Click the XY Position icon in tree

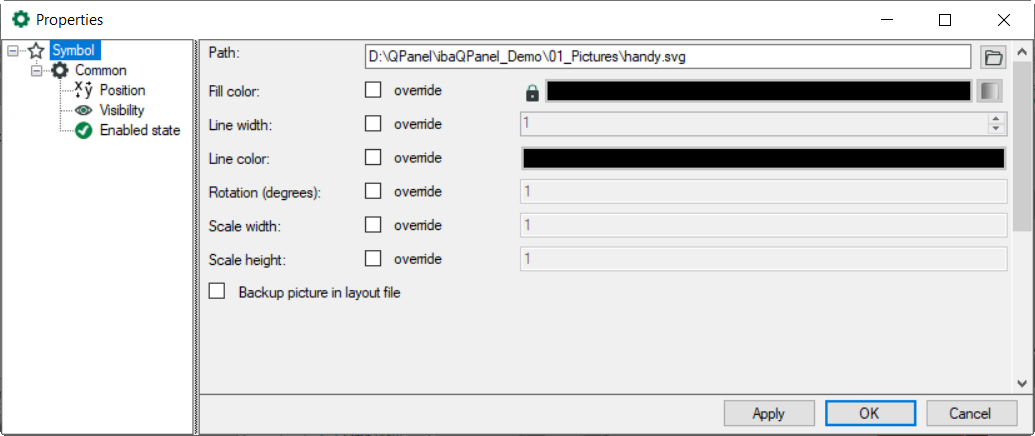tap(83, 90)
